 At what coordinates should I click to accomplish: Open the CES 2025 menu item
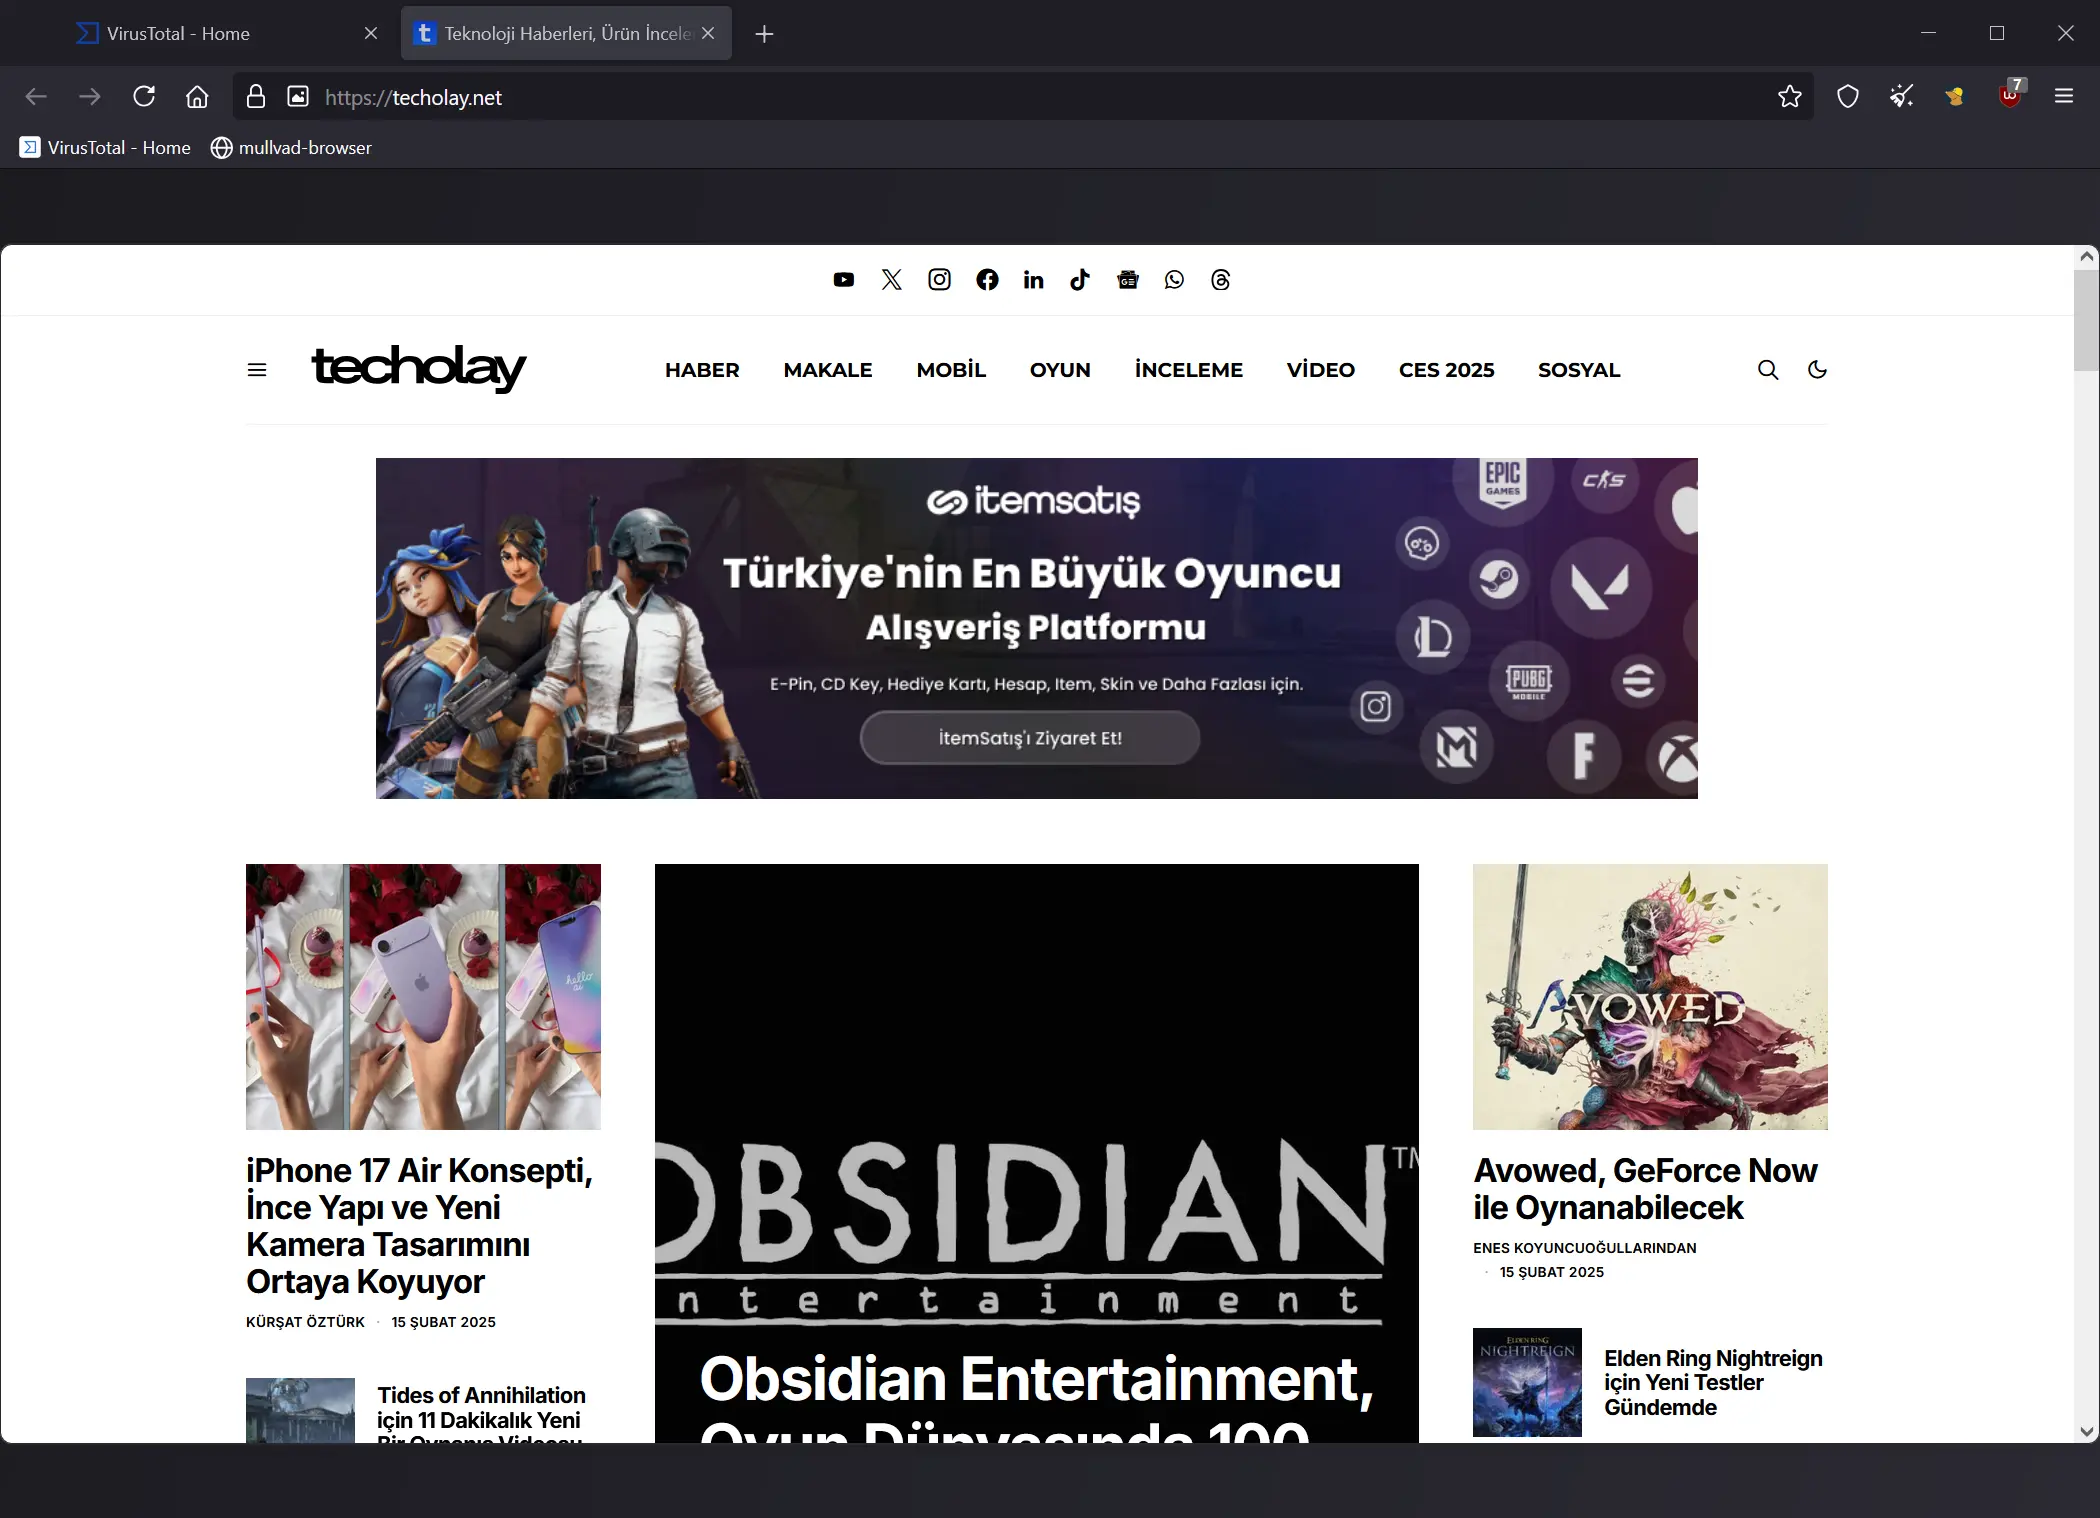1446,370
